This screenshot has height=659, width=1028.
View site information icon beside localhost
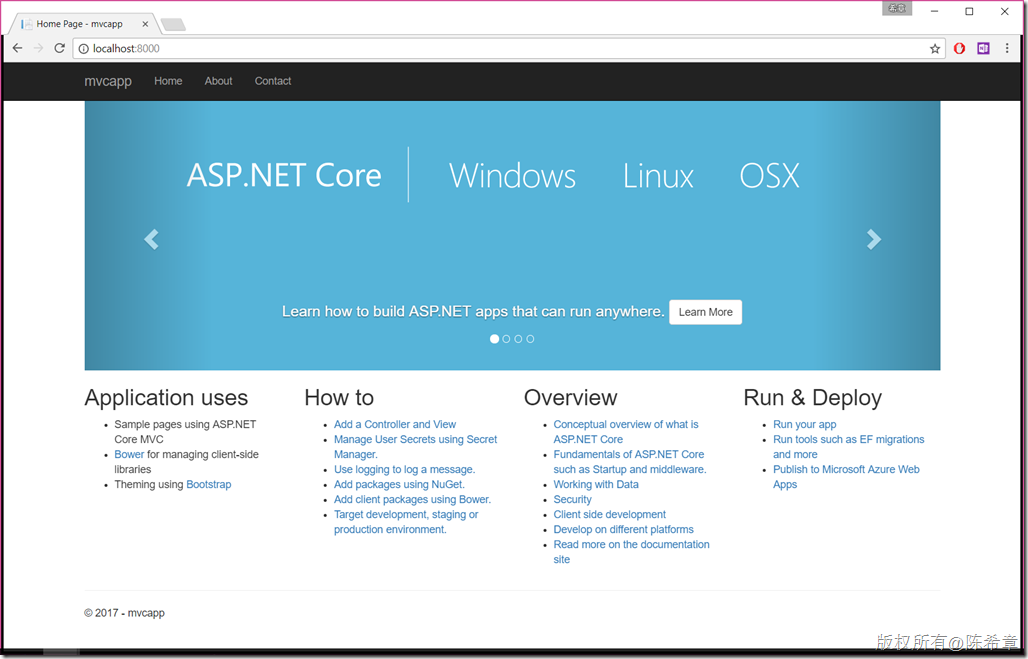pos(84,49)
